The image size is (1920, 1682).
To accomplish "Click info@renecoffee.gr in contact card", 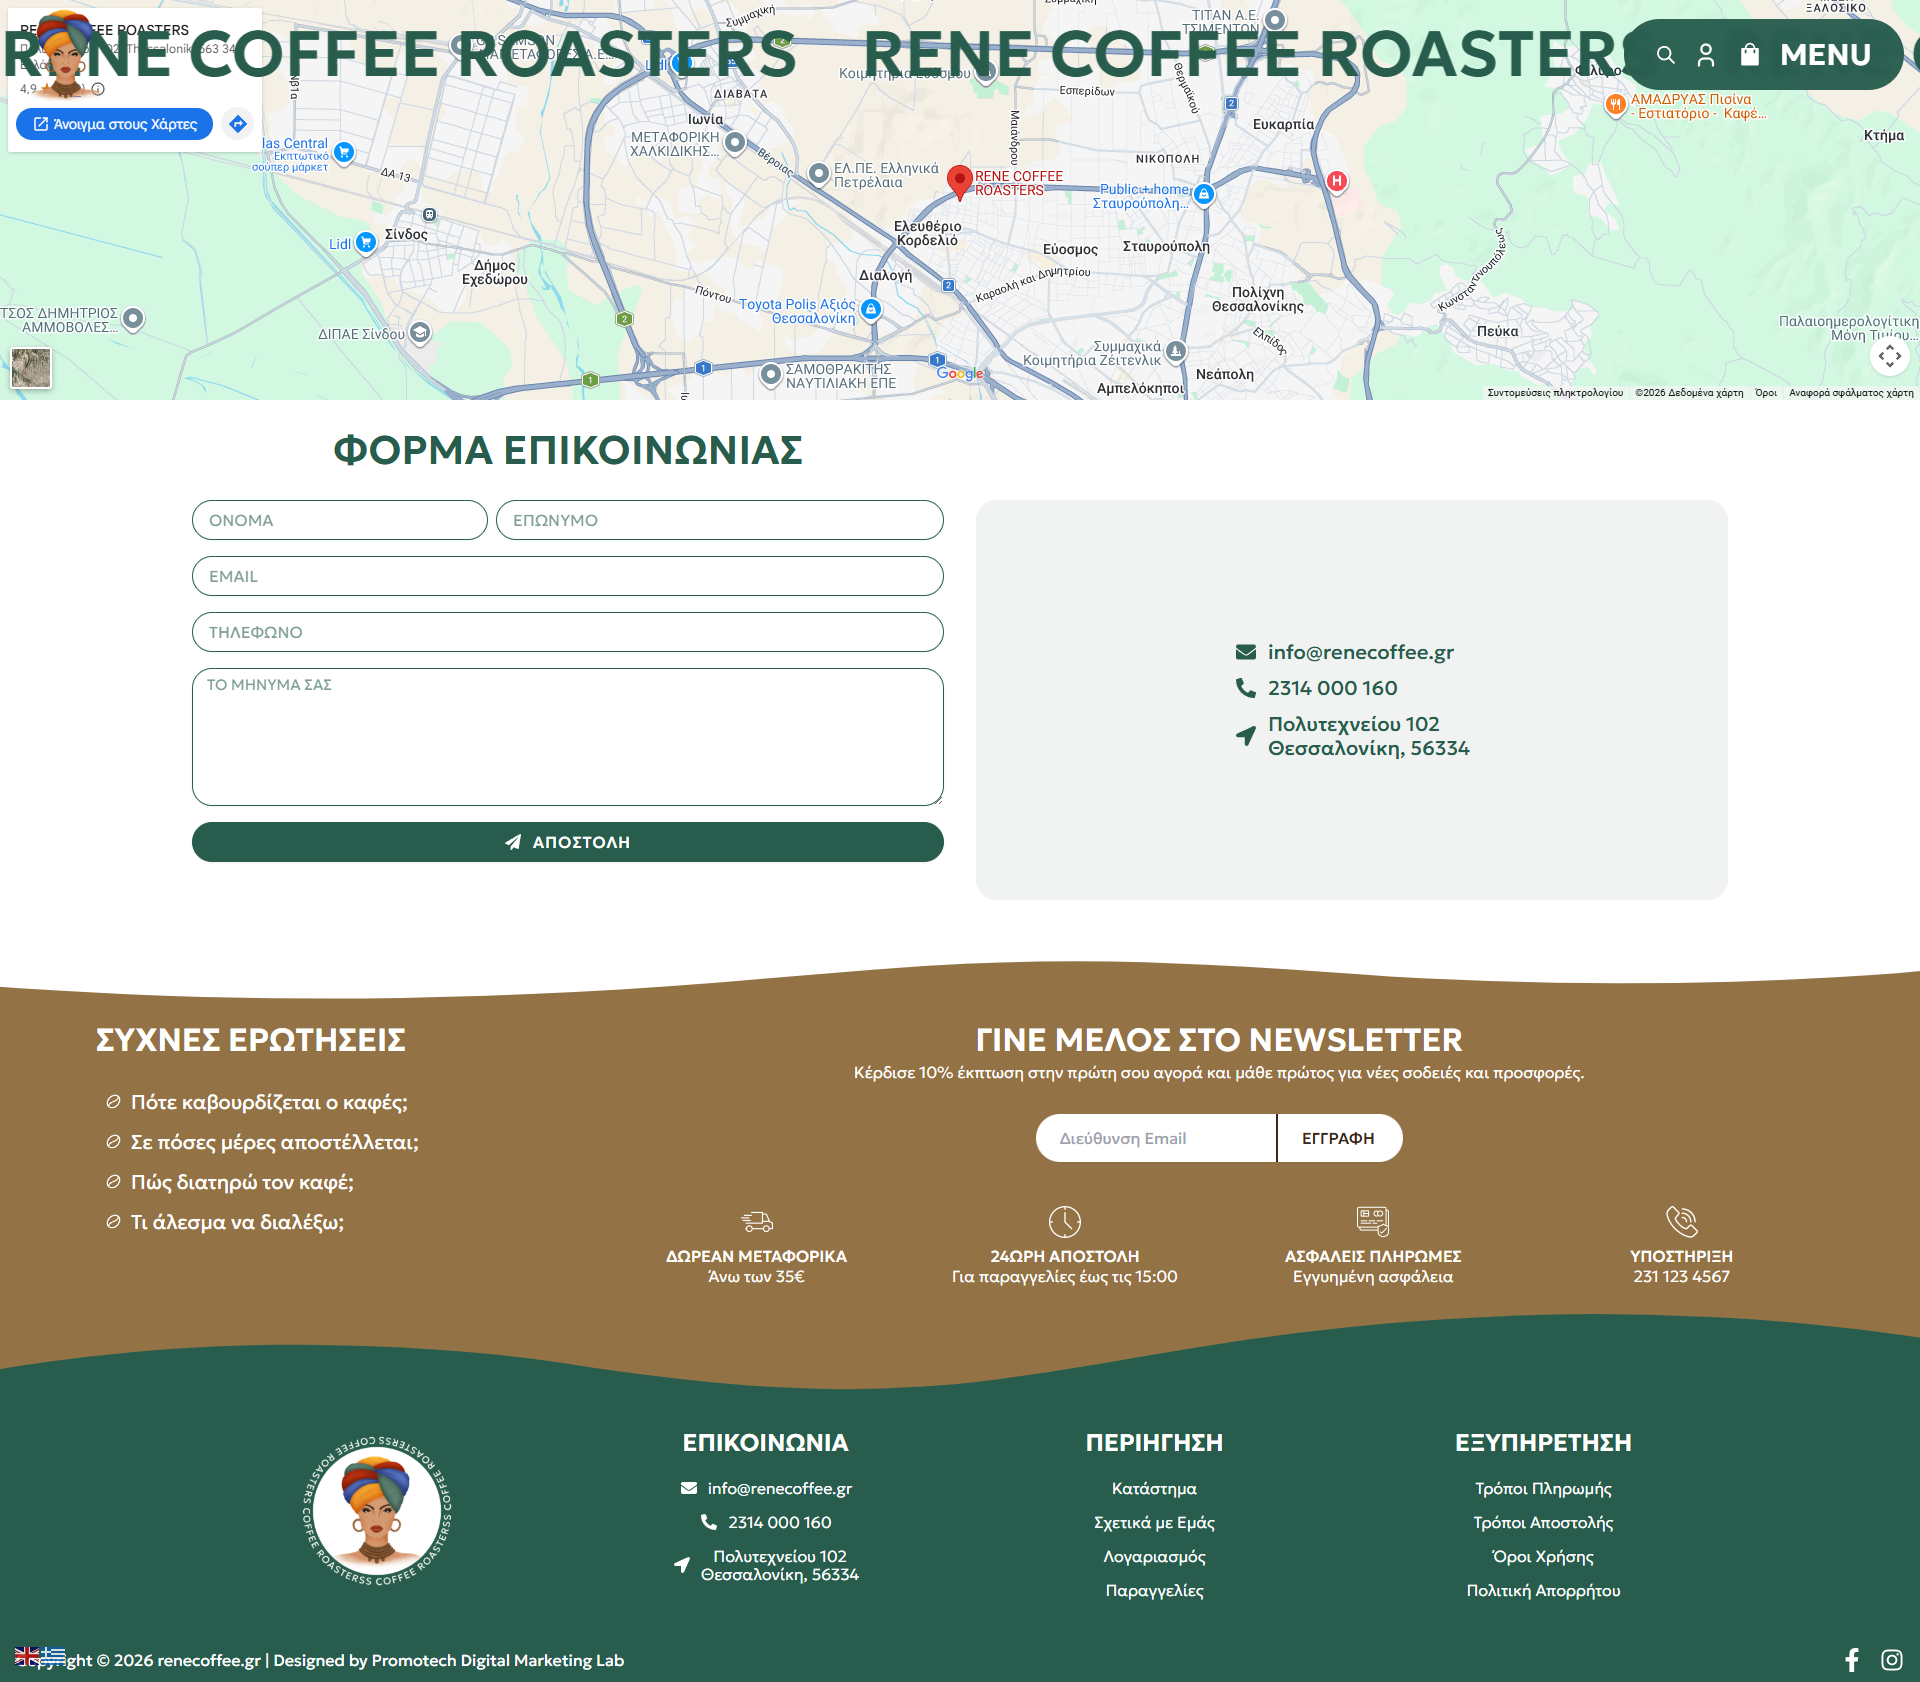I will pos(1360,652).
